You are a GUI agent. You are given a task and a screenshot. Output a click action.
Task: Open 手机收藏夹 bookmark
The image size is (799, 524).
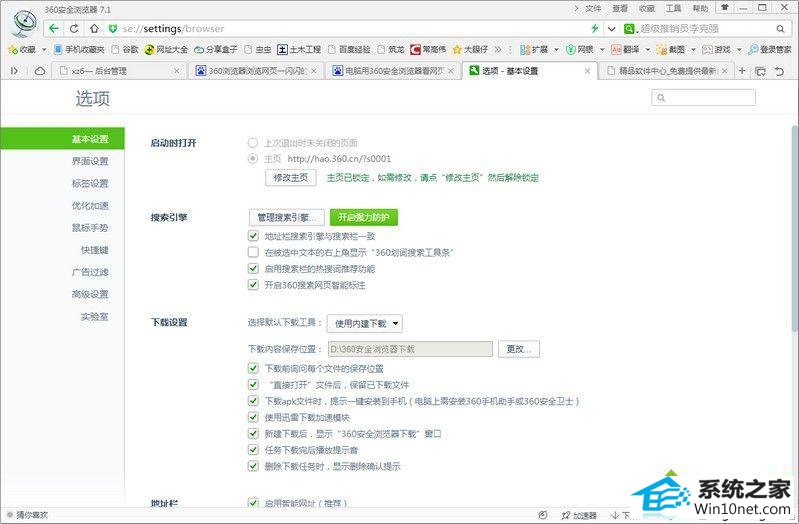point(79,49)
